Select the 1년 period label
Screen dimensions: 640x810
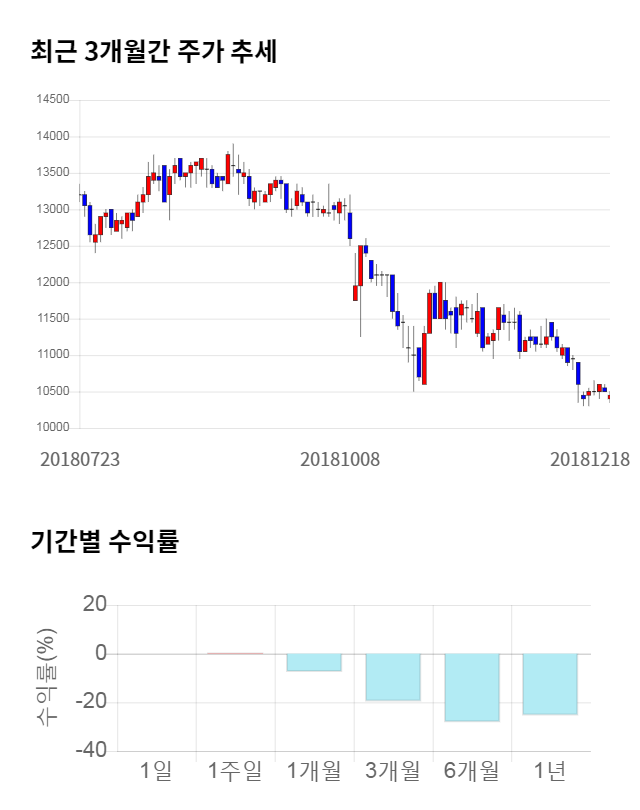550,771
